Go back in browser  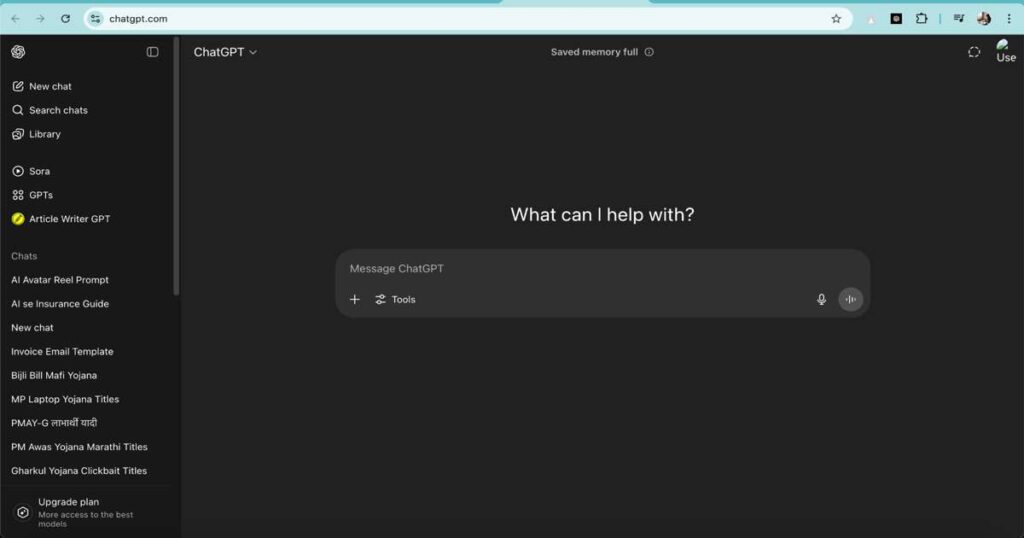(x=16, y=18)
